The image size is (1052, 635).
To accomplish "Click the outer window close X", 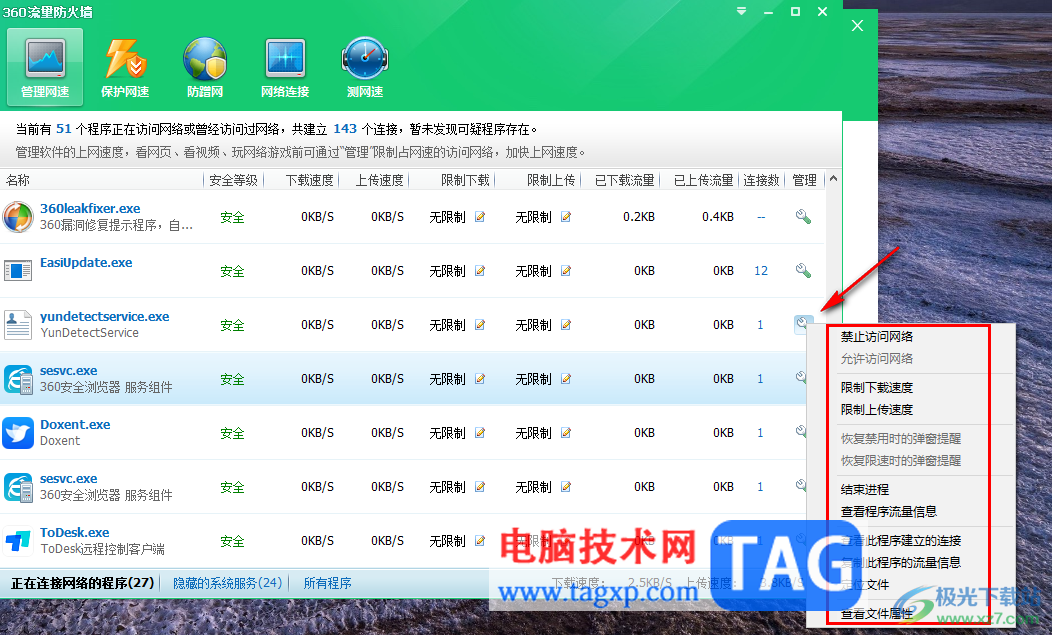I will click(x=857, y=26).
